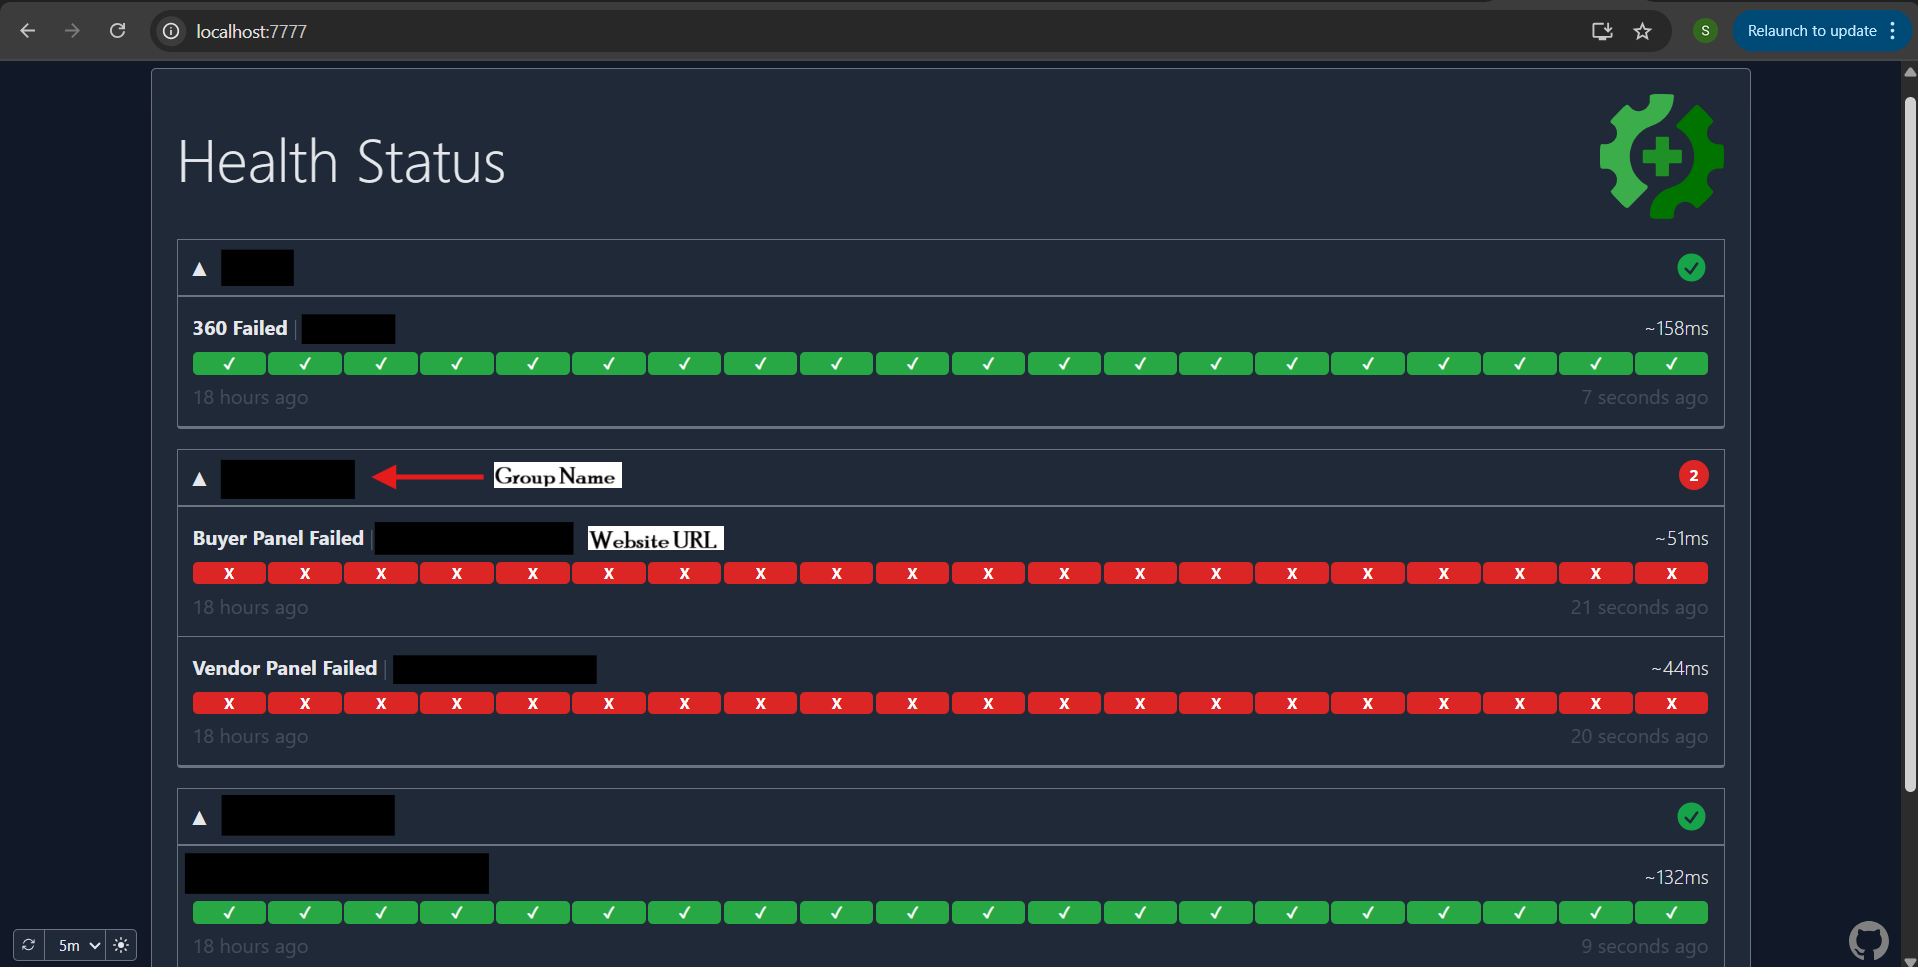Screen dimensions: 1918x967
Task: Click Relaunch to update button
Action: (x=1811, y=31)
